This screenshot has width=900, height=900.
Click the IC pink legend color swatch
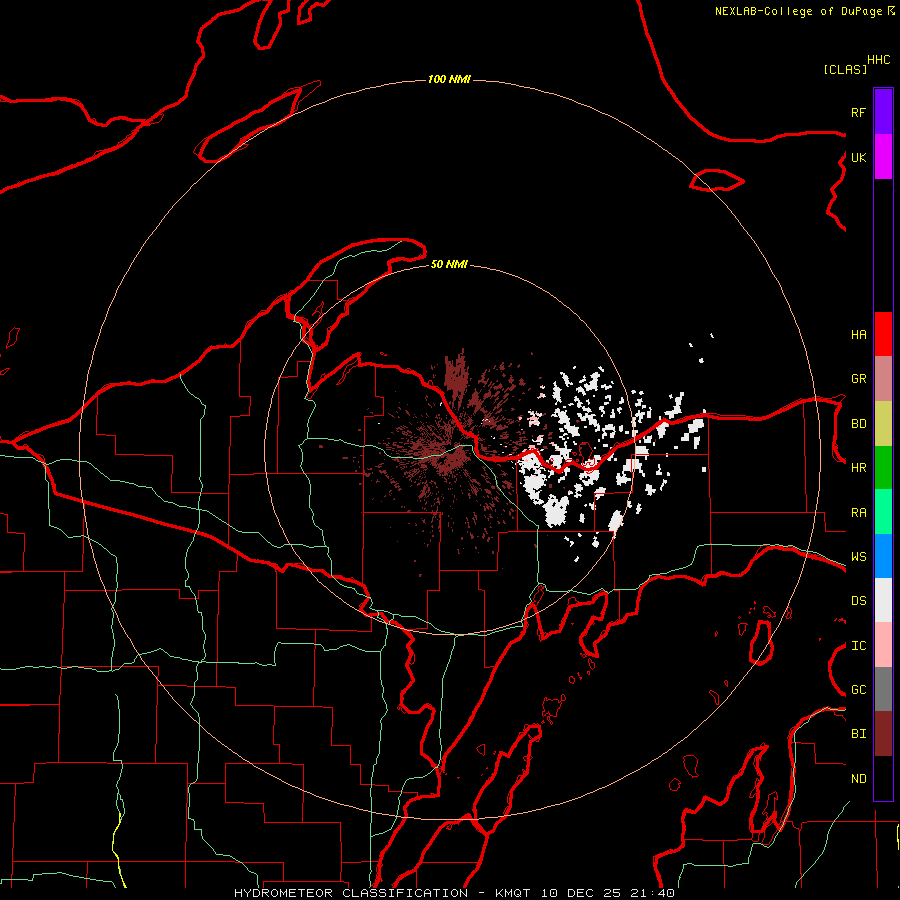tap(883, 645)
